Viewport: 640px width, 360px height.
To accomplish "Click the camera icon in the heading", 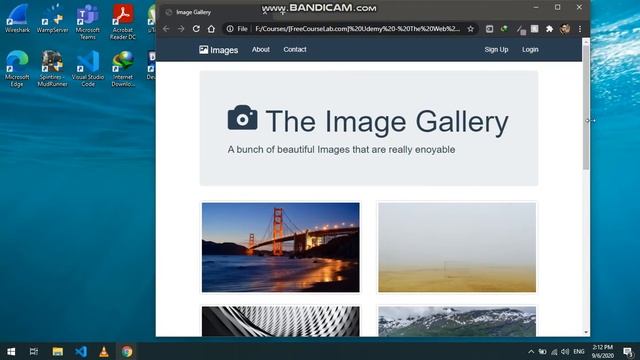I will tap(242, 118).
